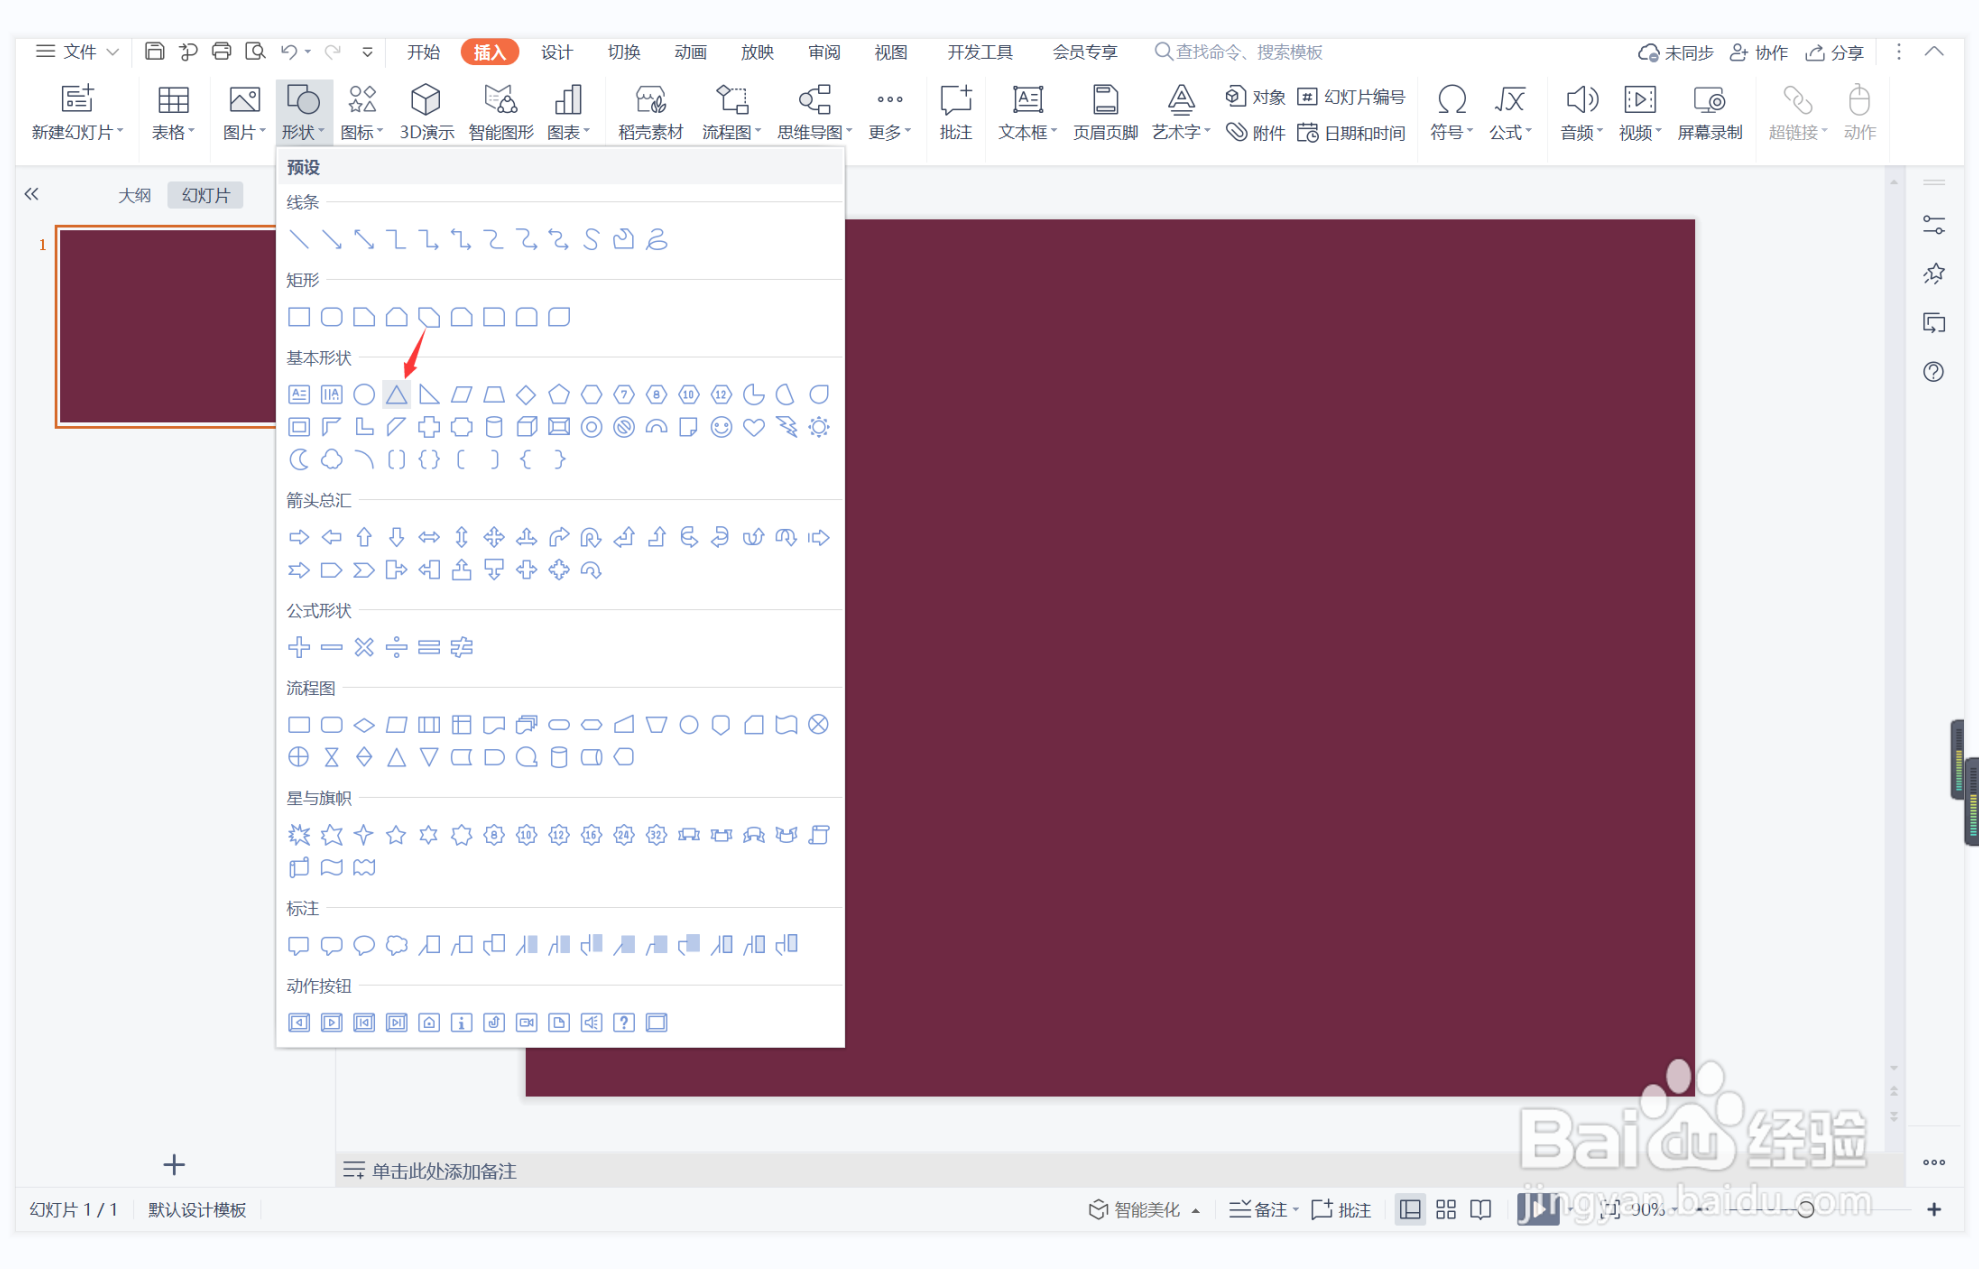Select the isosceles triangle basic shape
Viewport: 1979px width, 1269px height.
[397, 395]
